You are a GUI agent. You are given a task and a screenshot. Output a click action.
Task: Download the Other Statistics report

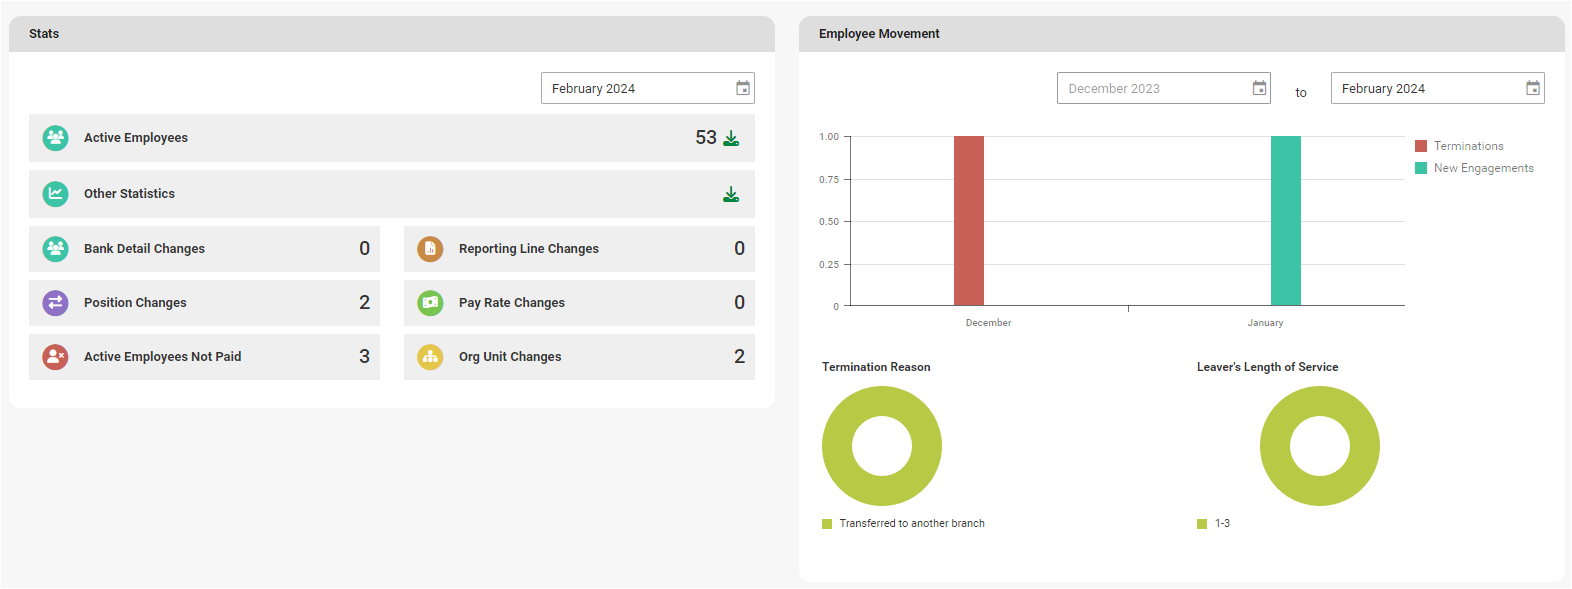click(x=731, y=194)
